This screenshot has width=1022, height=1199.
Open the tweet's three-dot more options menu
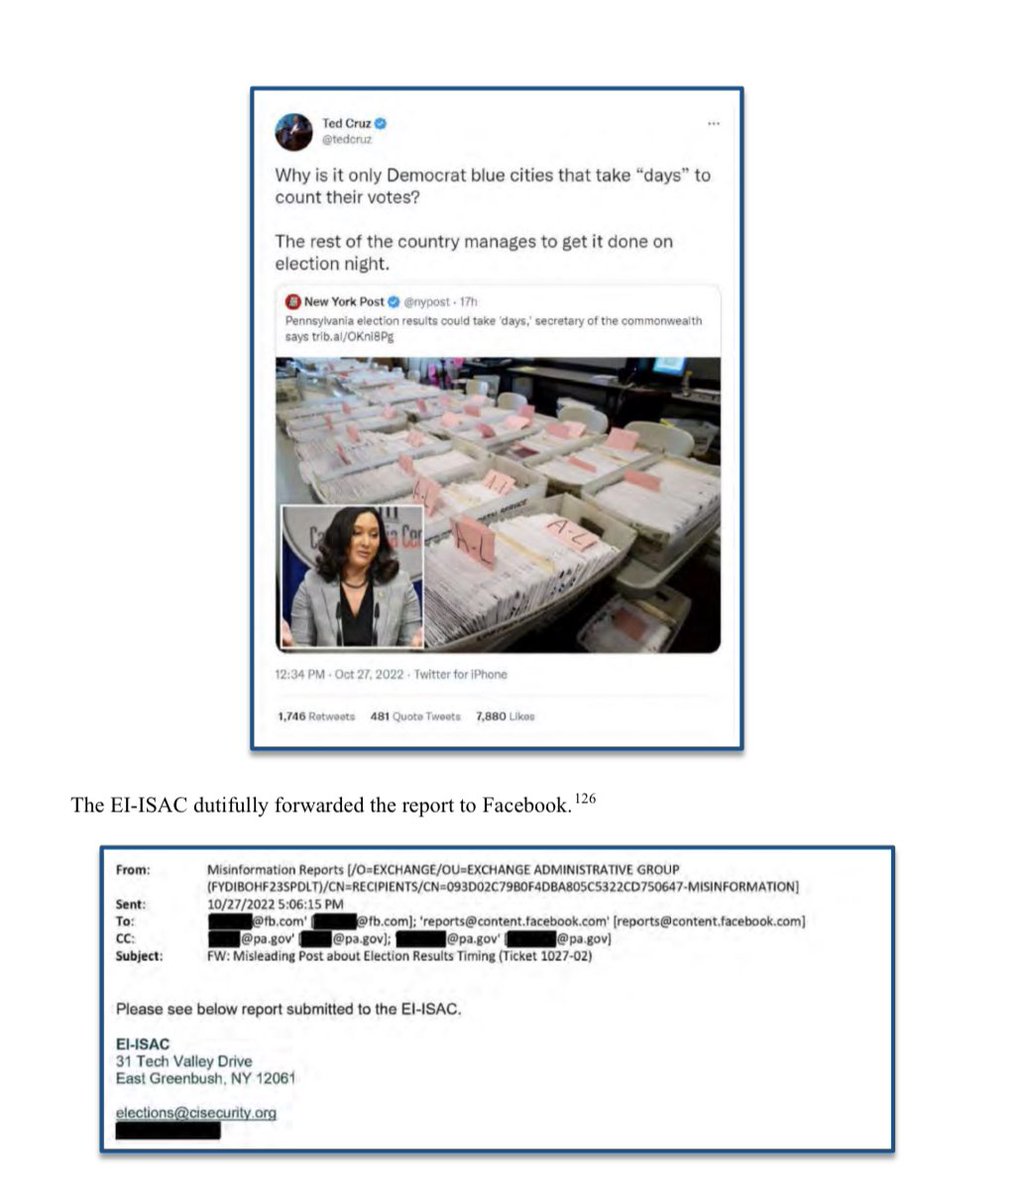(713, 123)
